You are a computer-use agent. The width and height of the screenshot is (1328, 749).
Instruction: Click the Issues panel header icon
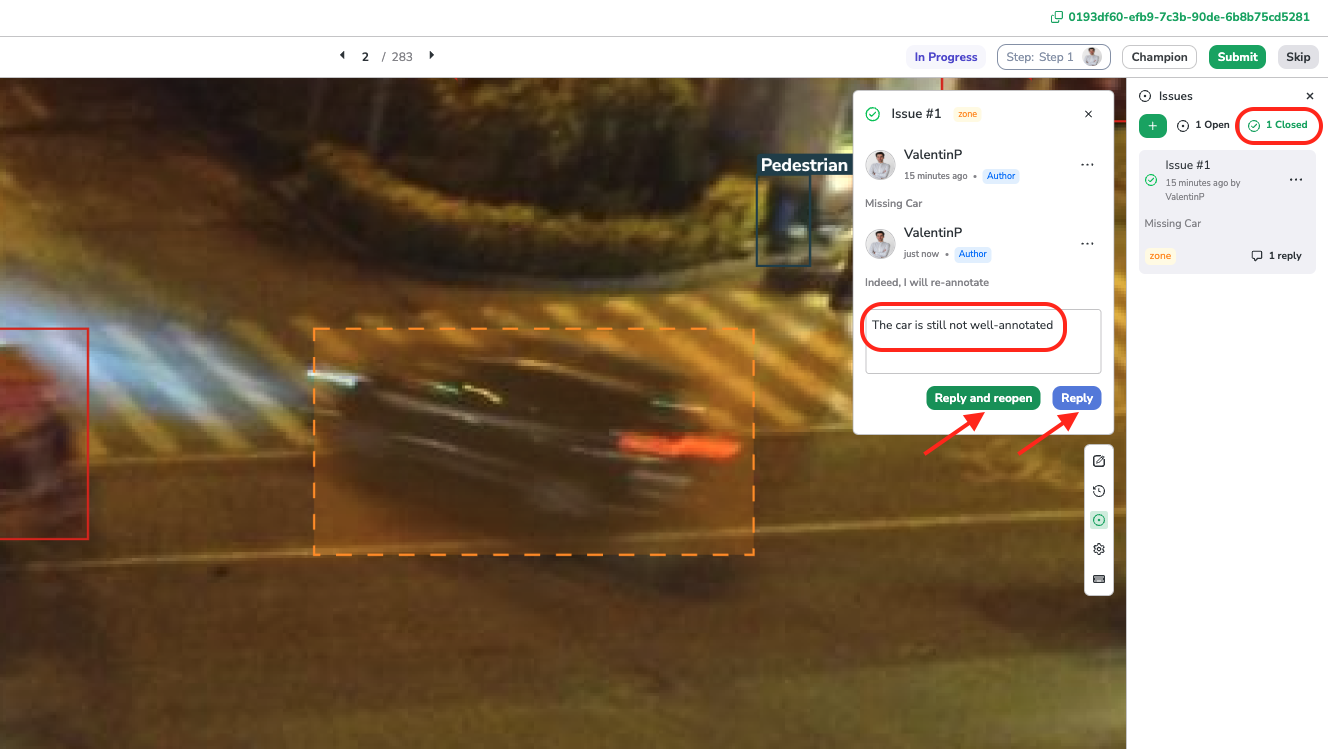[x=1145, y=96]
